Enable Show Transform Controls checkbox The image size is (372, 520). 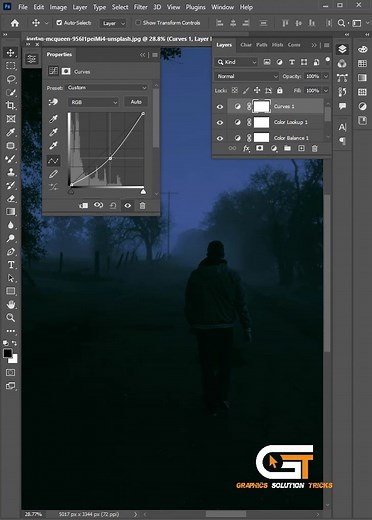[138, 23]
